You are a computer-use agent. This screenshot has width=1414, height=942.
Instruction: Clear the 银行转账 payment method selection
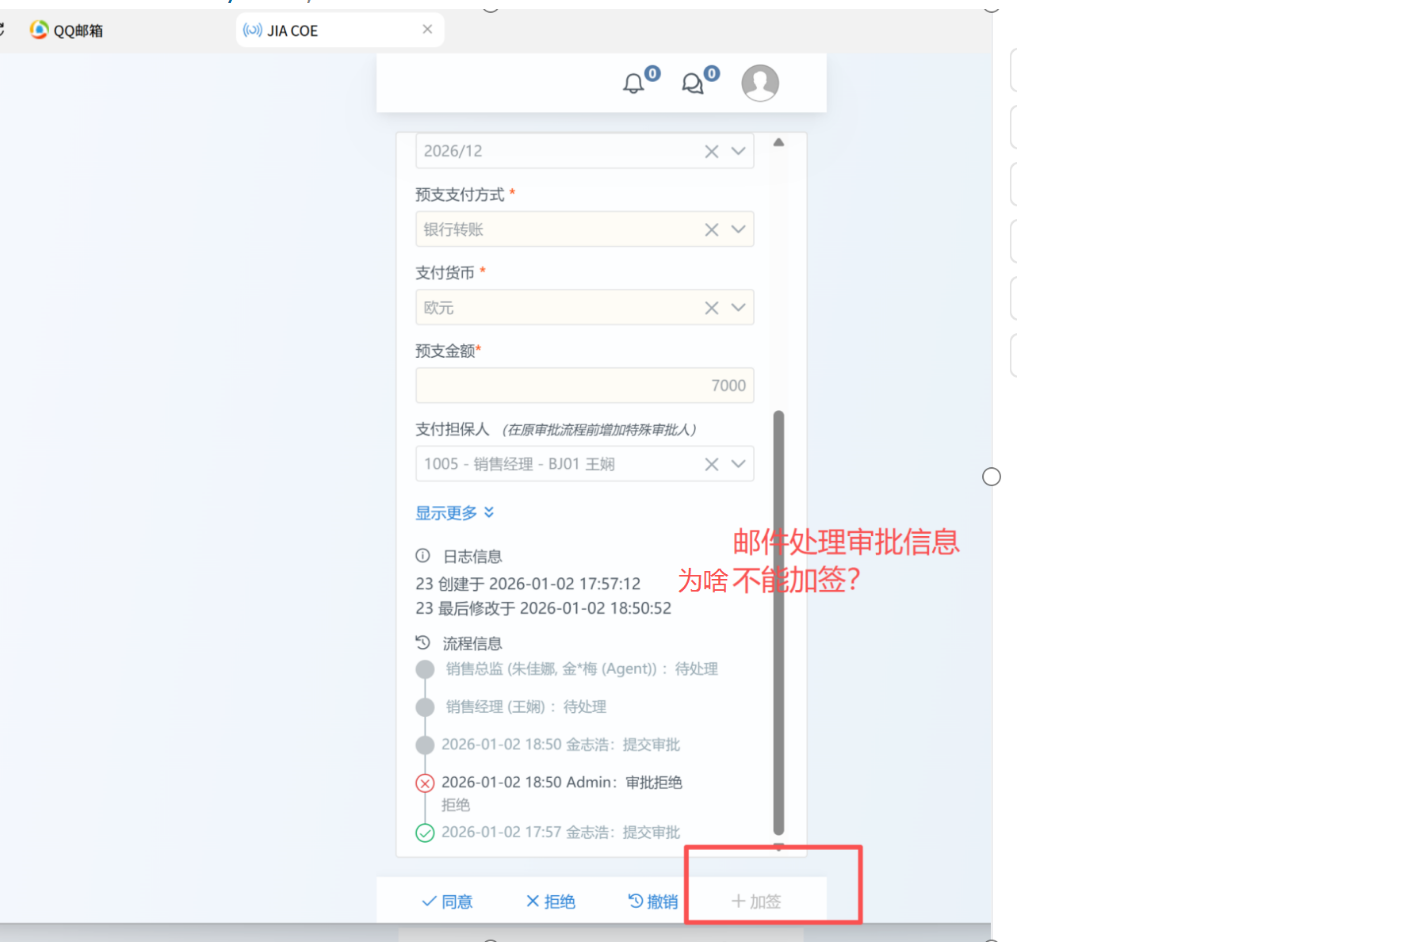pos(711,229)
